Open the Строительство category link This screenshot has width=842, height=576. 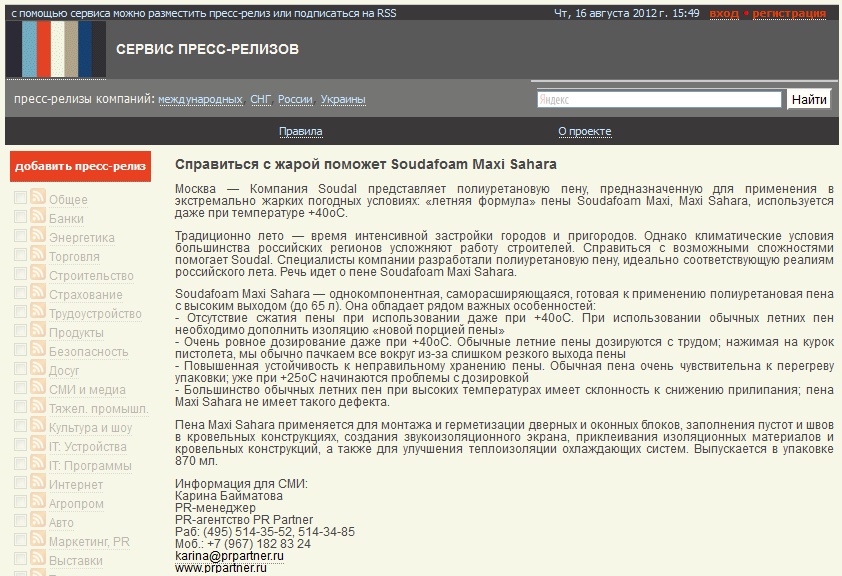pos(91,276)
